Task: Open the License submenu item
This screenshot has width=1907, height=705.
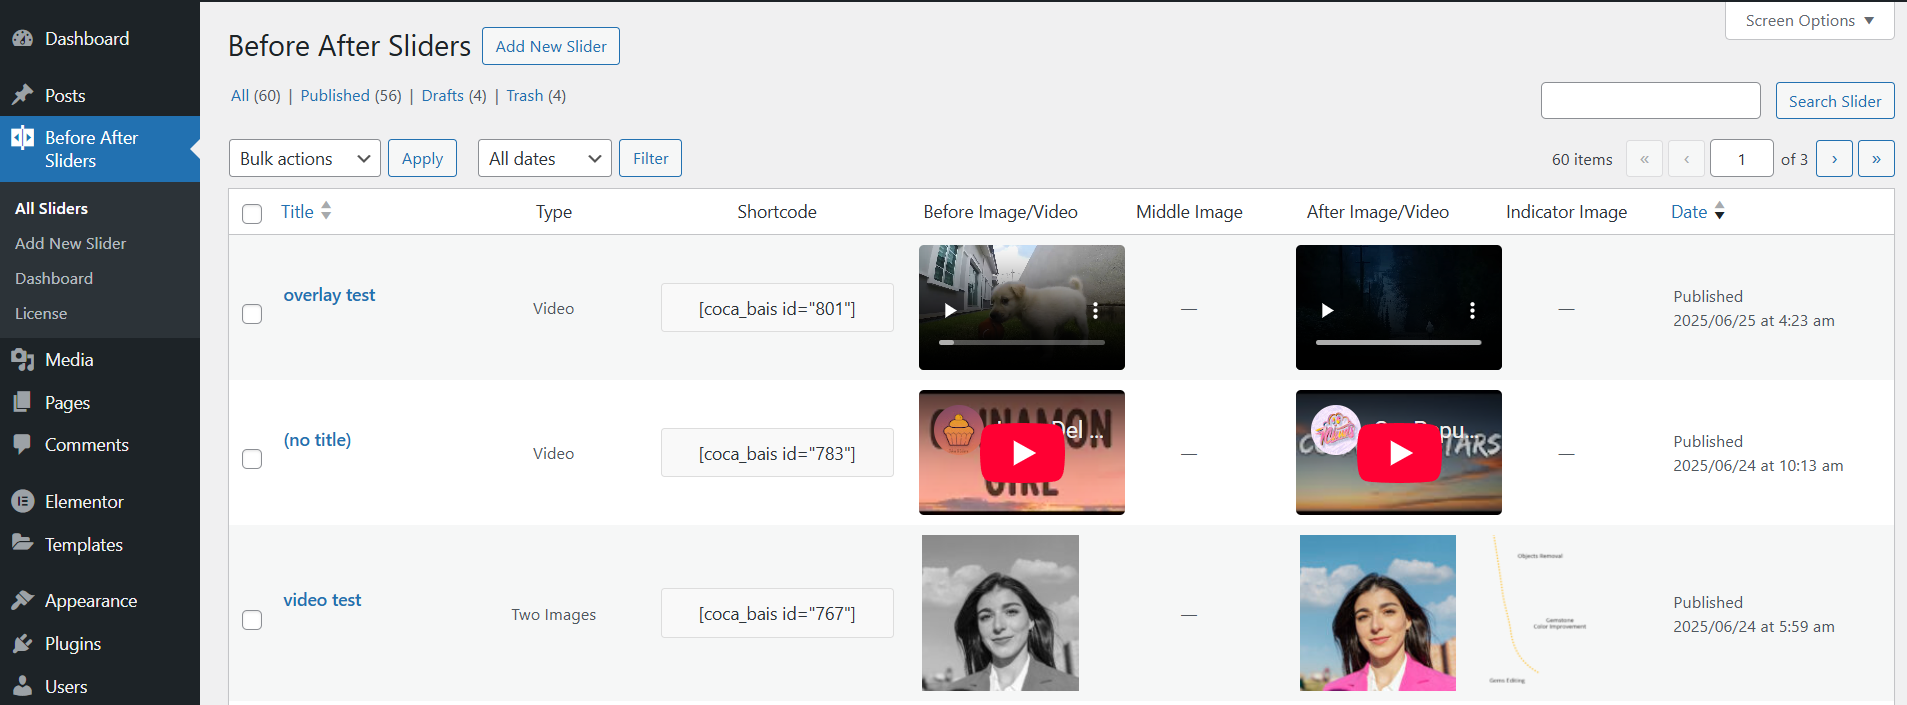Action: tap(41, 313)
